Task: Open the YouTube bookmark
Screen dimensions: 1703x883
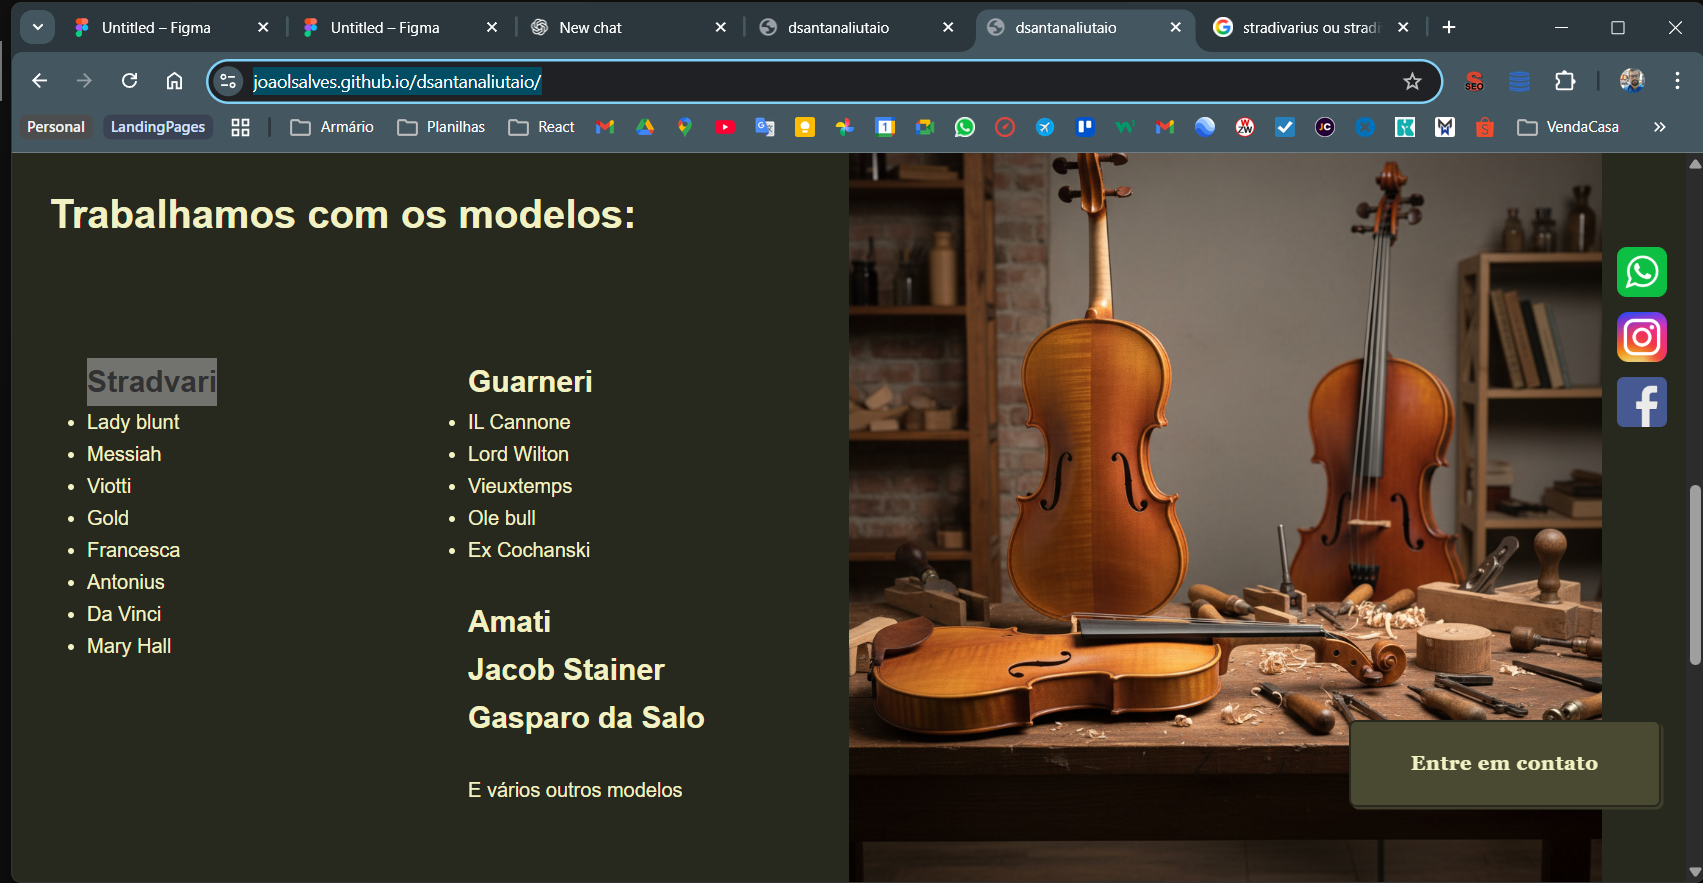Action: [725, 127]
